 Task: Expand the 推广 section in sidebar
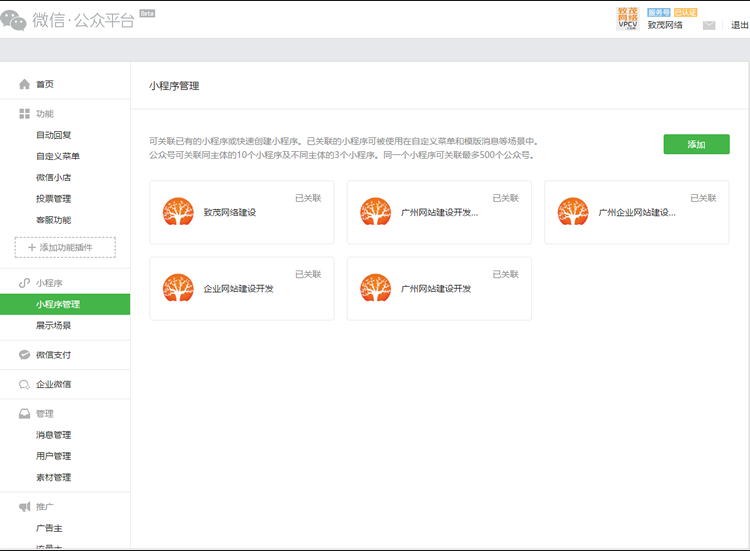click(x=44, y=507)
